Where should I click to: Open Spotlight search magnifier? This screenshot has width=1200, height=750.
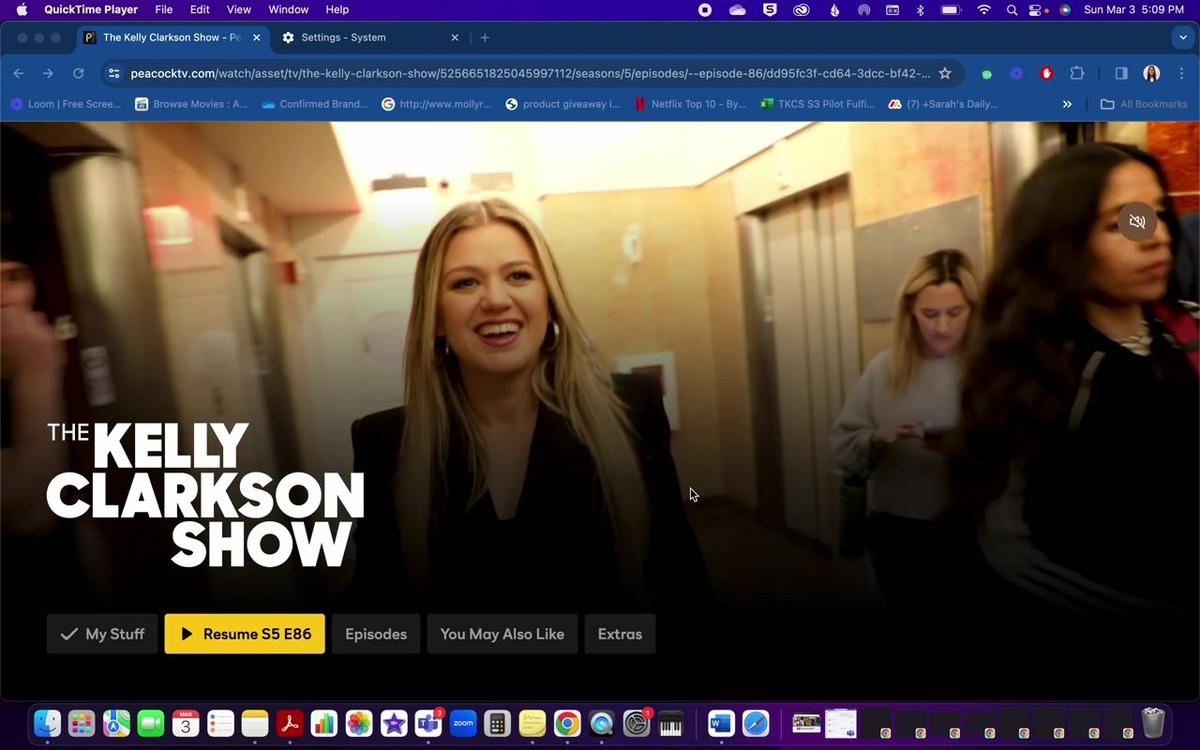point(1012,10)
